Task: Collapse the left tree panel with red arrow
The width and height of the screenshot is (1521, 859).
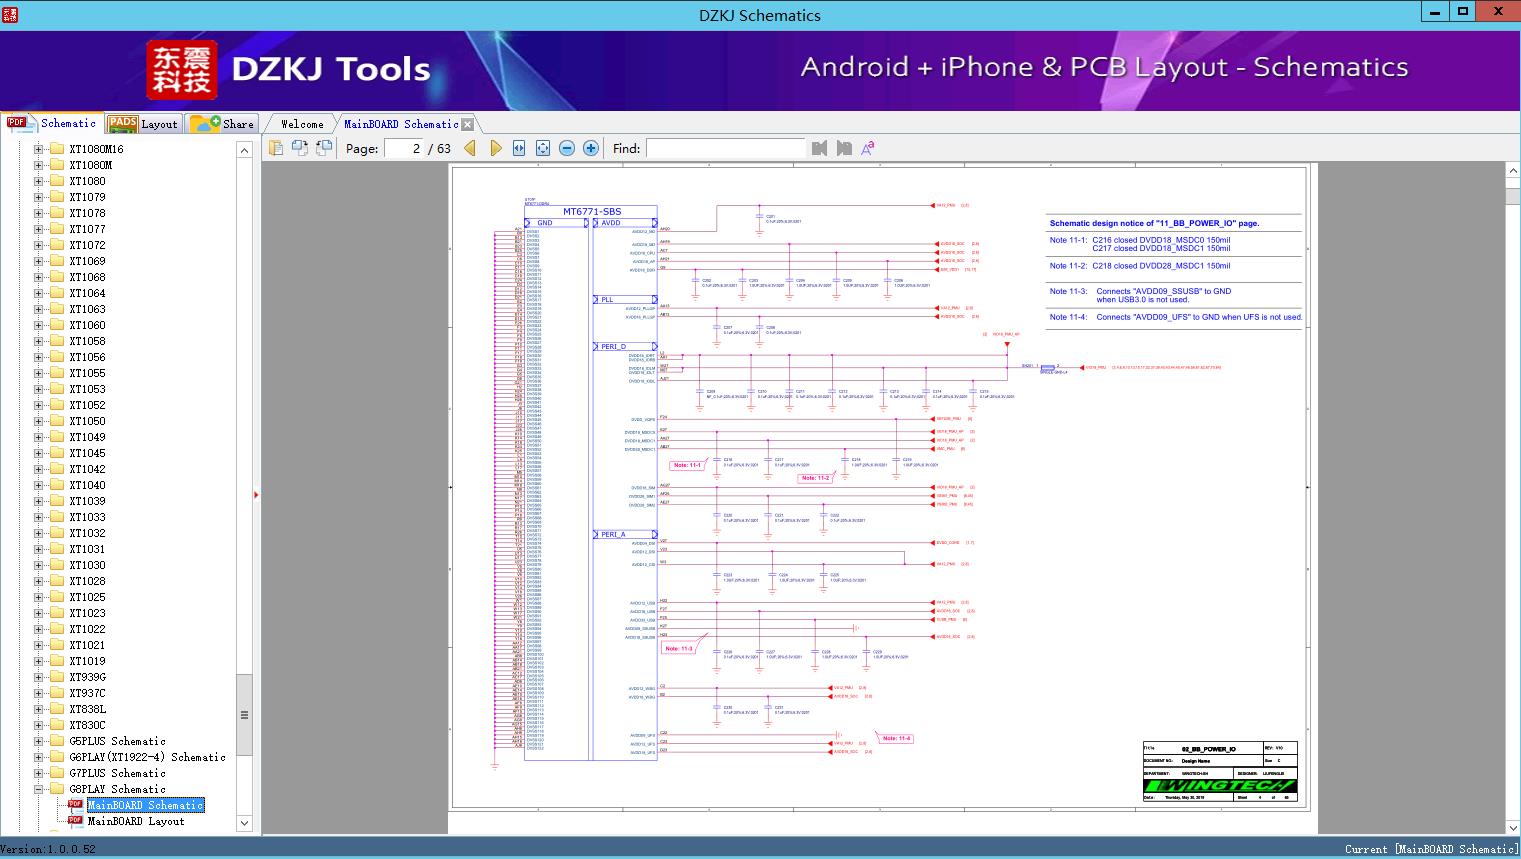Action: 256,494
